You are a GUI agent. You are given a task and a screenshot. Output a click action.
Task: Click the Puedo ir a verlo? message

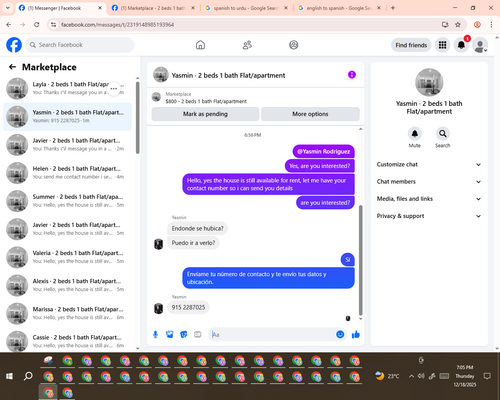click(193, 243)
